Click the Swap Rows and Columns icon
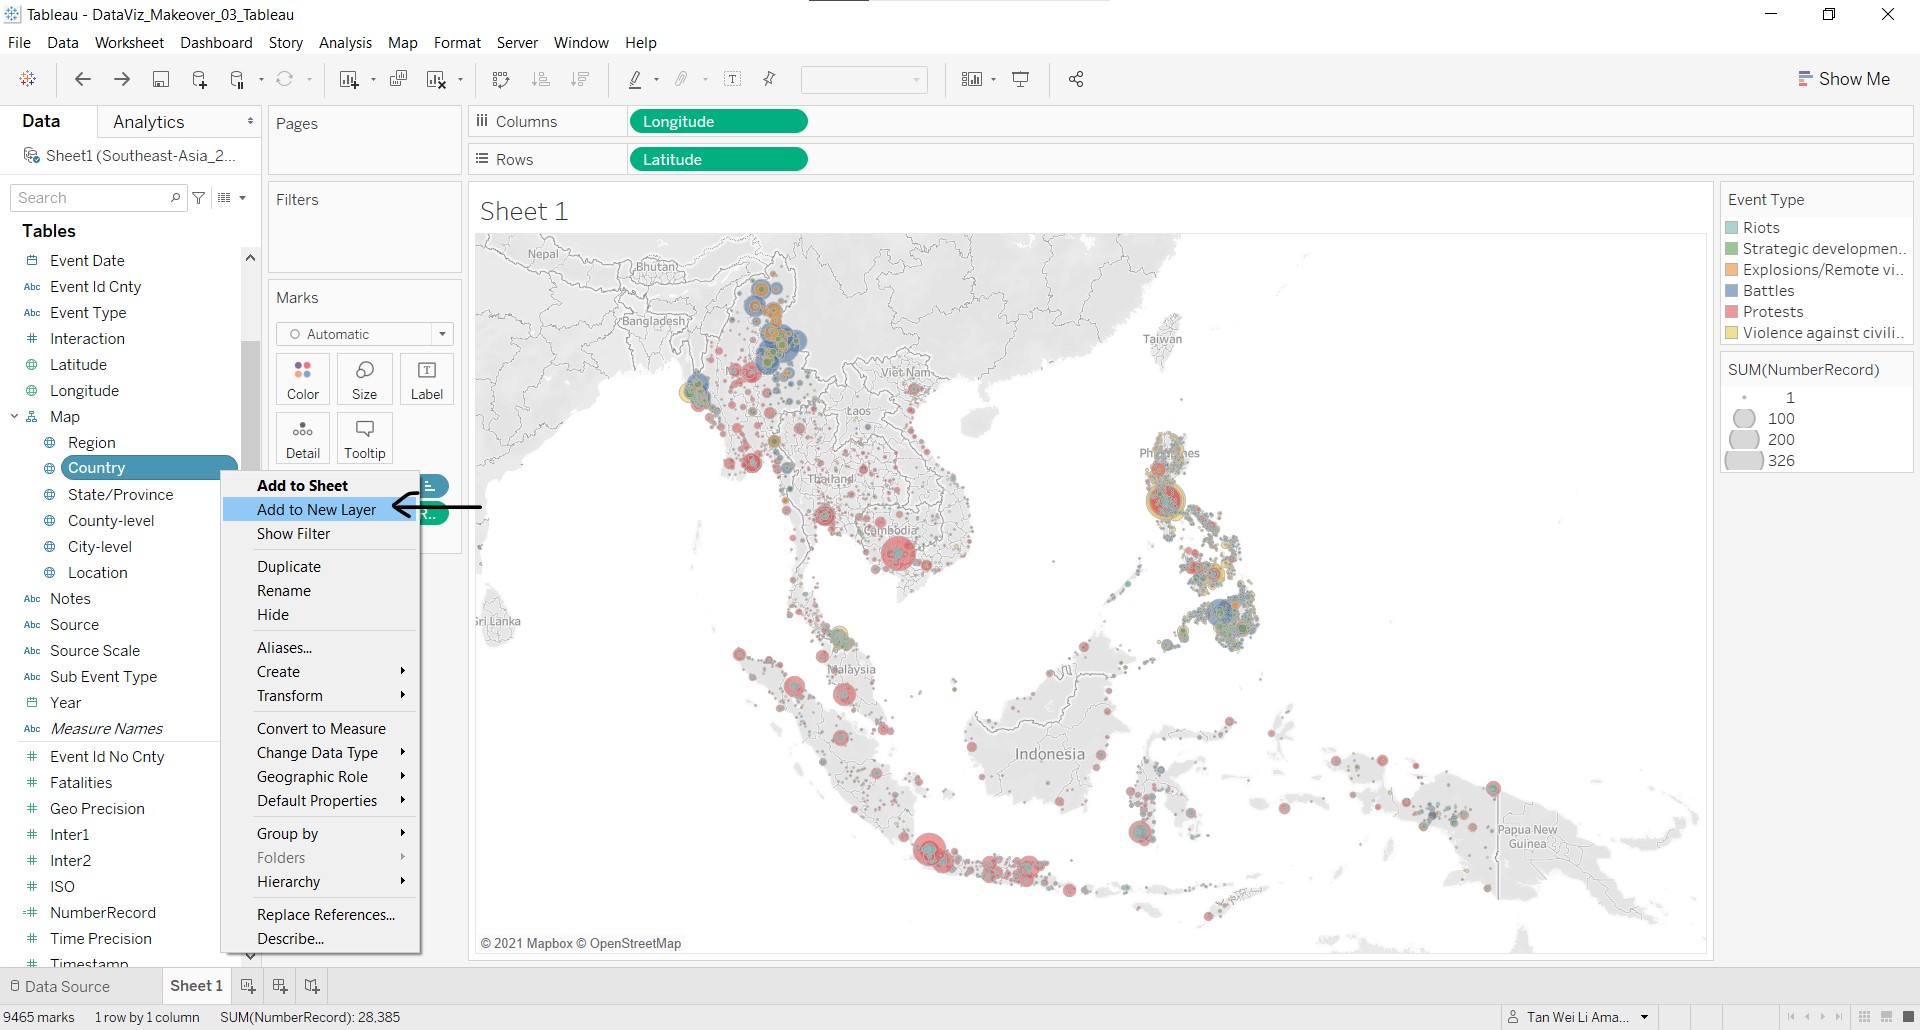Image resolution: width=1920 pixels, height=1030 pixels. pyautogui.click(x=501, y=80)
